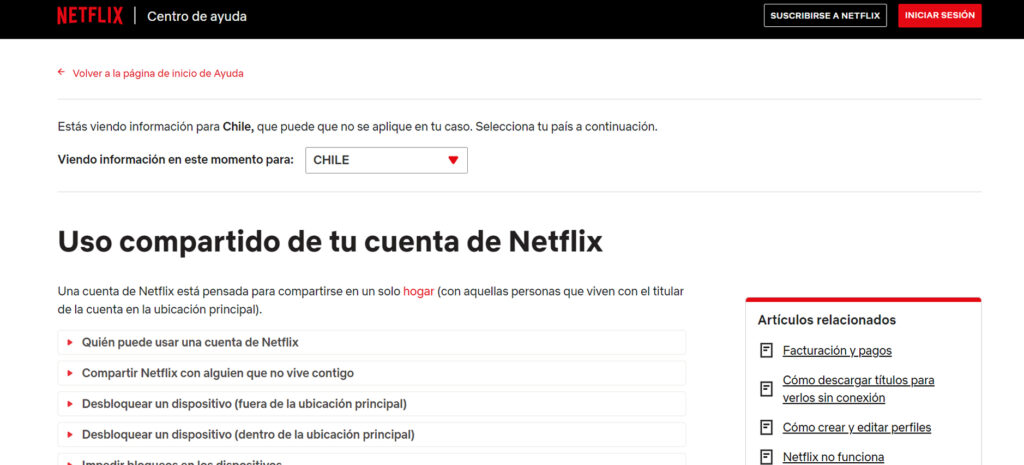Expand 'Desbloquear un dispositivo (dentro de la ubicación principal)'
The image size is (1024, 465).
coord(247,435)
